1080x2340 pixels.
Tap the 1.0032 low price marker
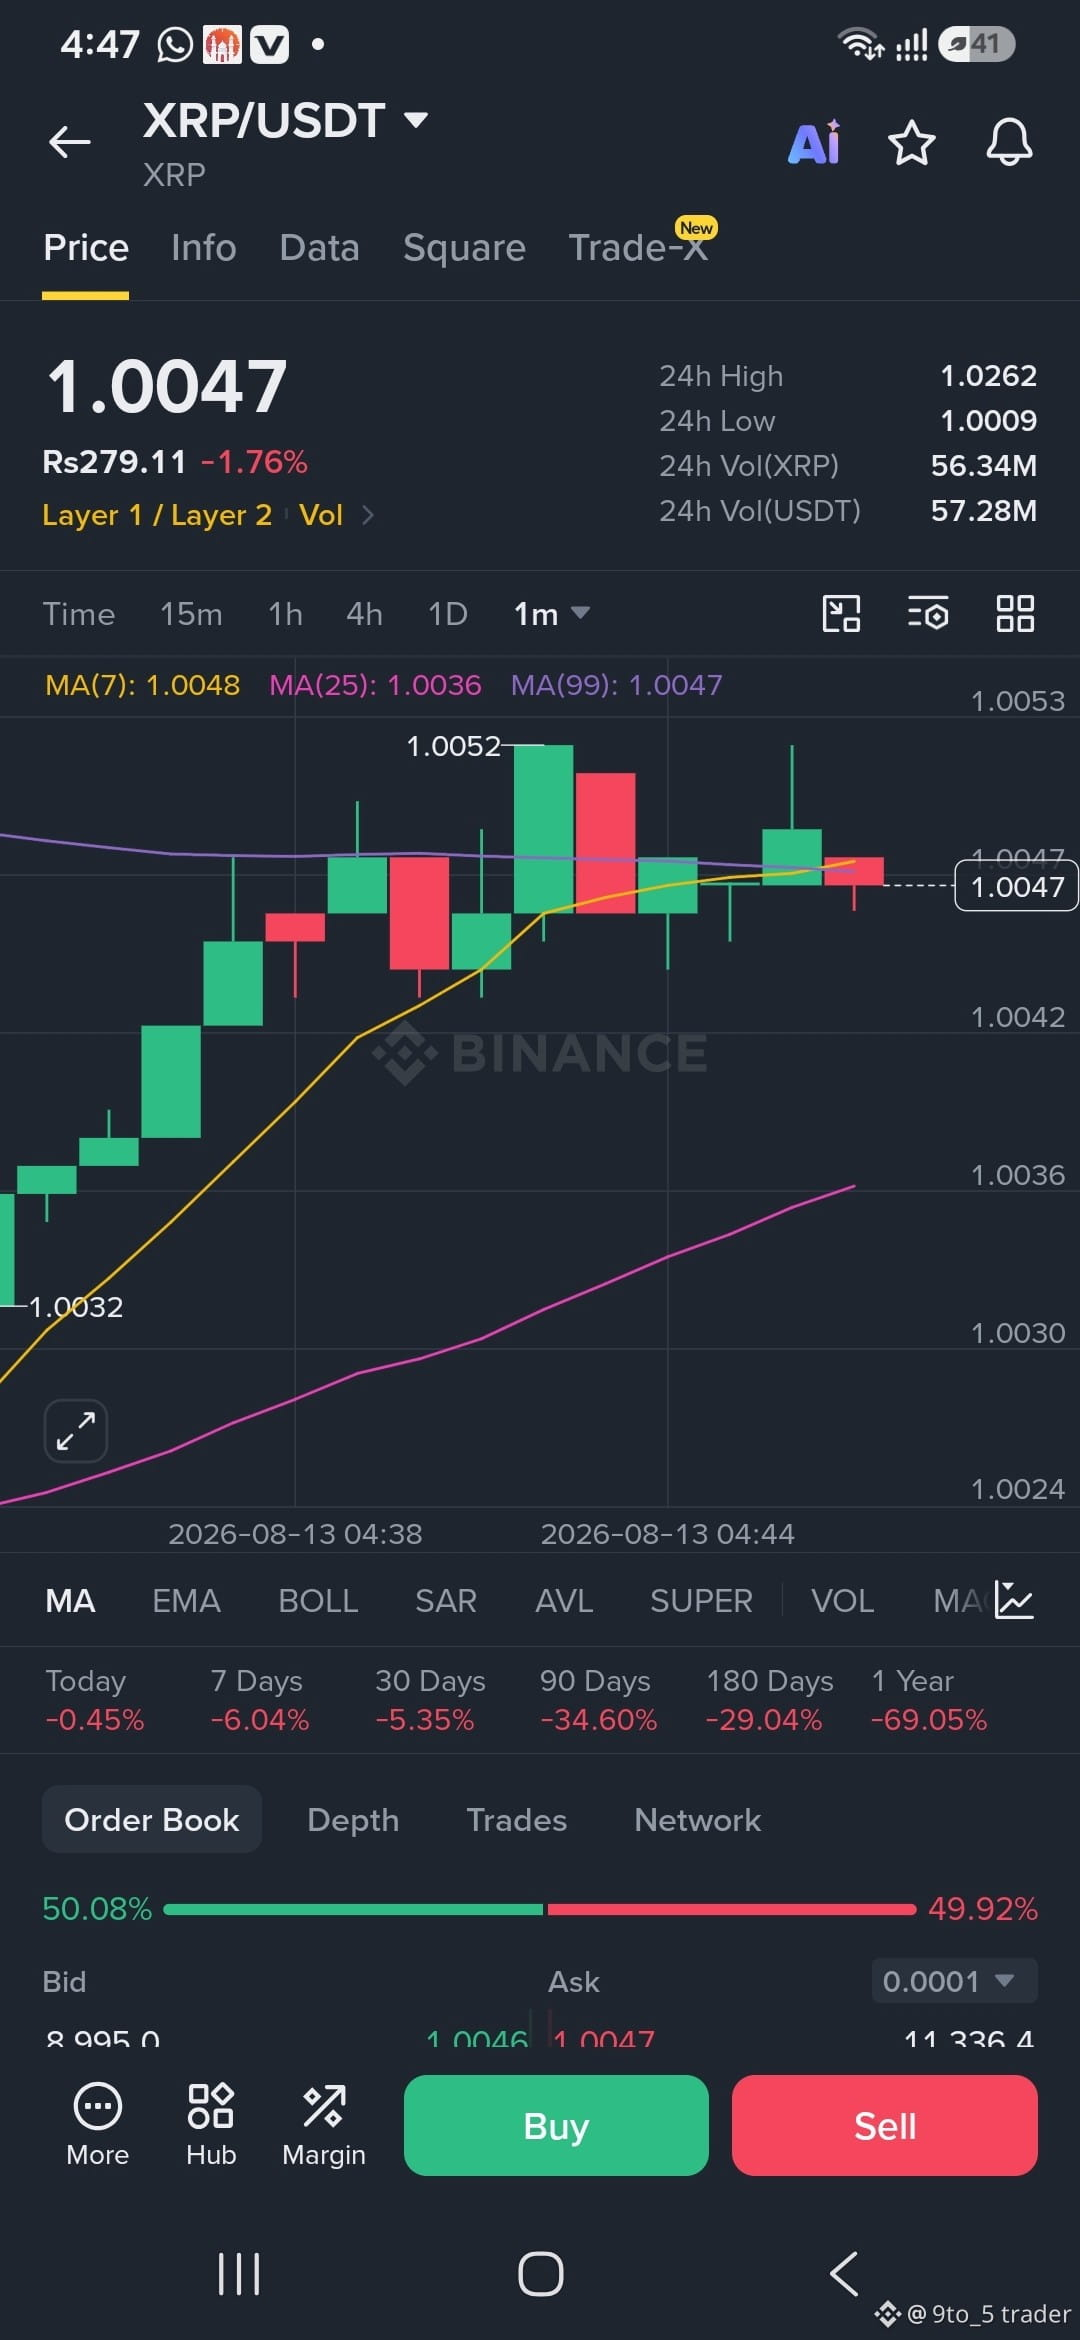[76, 1307]
